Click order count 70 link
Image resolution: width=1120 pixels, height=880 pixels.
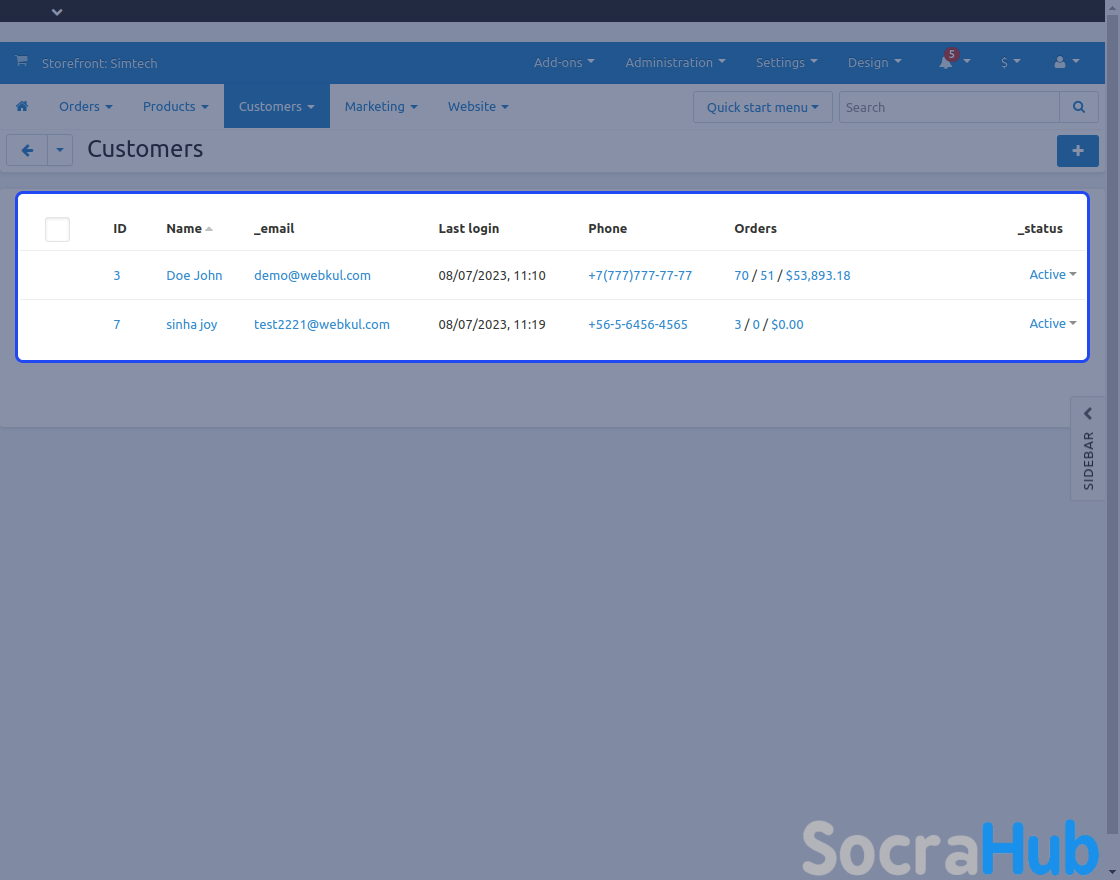[x=741, y=275]
